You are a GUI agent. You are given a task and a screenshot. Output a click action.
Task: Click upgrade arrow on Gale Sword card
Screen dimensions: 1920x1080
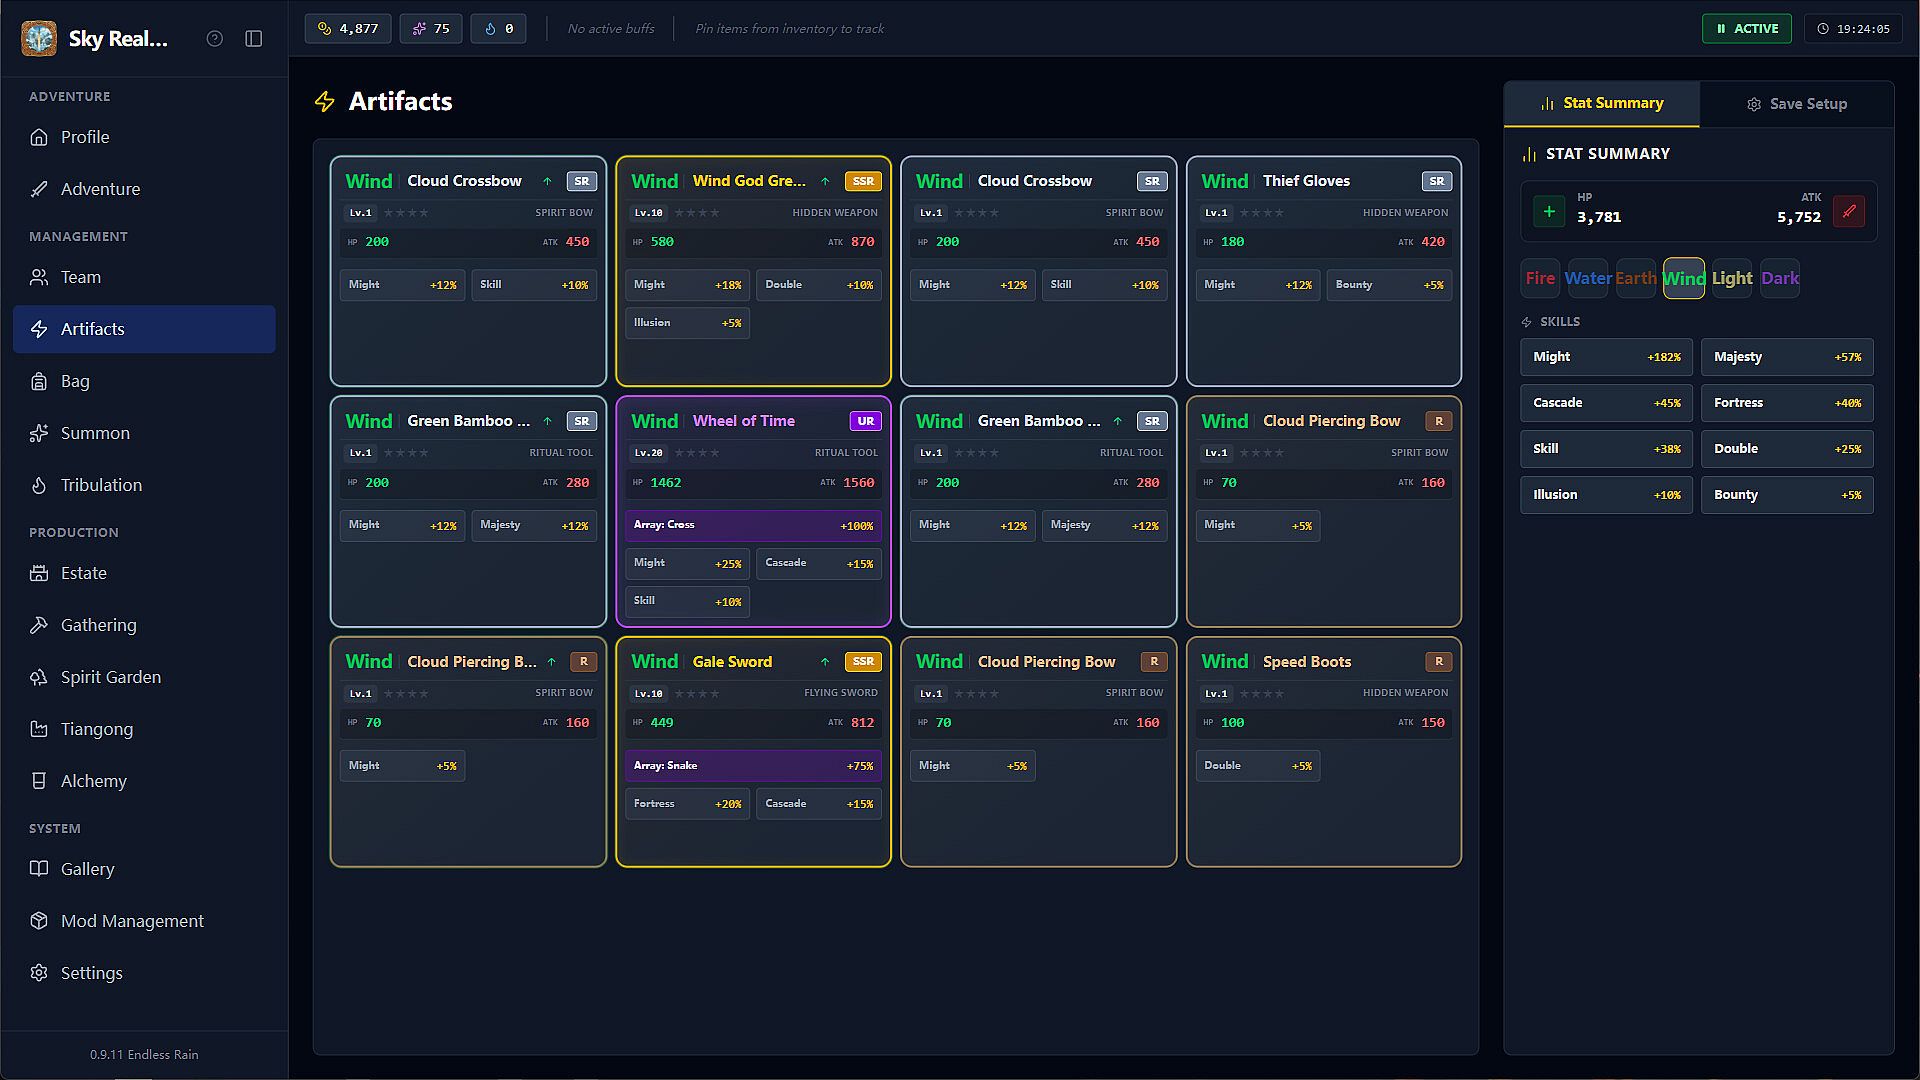click(x=825, y=662)
